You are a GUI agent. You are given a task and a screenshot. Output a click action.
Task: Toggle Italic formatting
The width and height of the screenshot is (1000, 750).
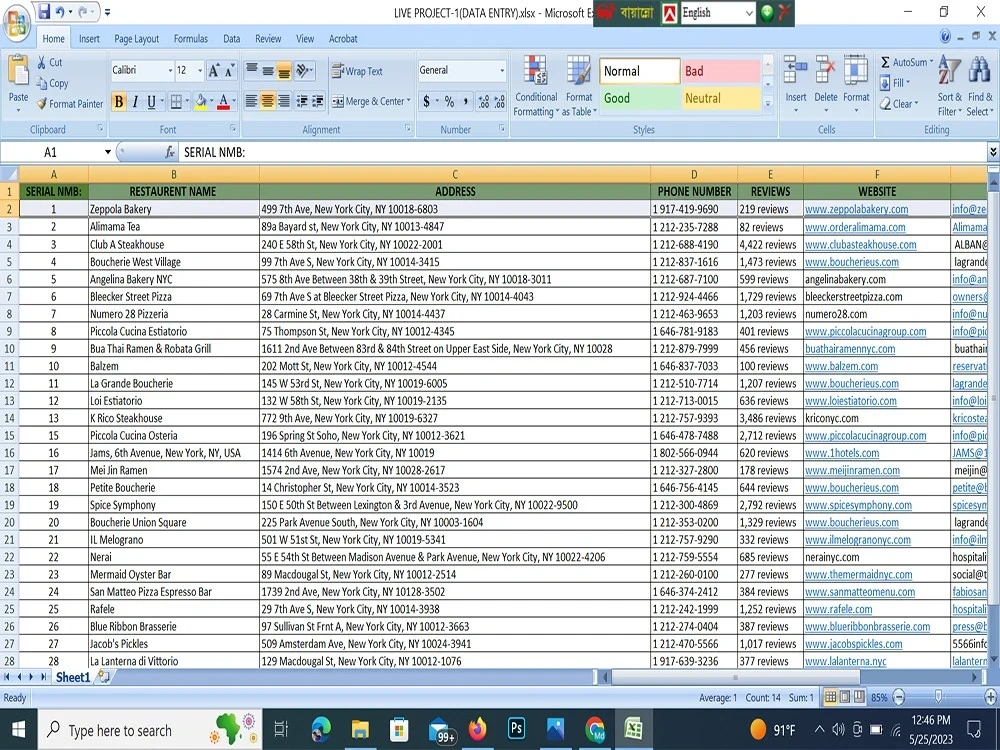[135, 101]
